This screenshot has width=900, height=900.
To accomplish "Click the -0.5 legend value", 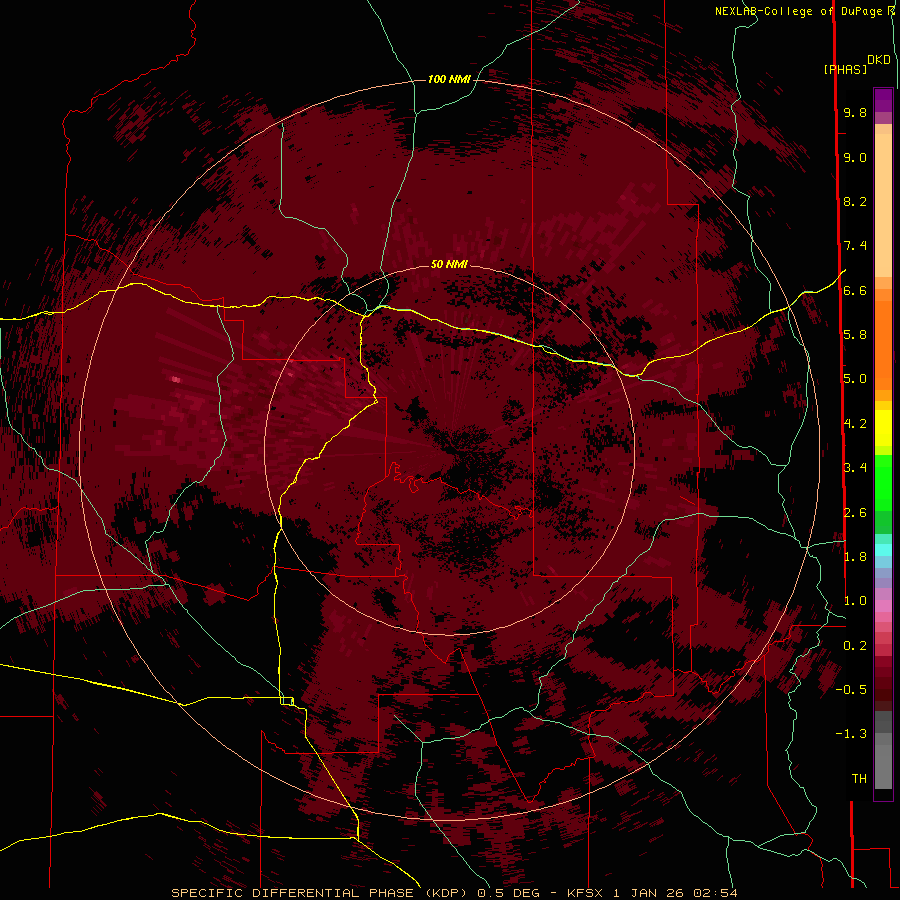I will 851,690.
